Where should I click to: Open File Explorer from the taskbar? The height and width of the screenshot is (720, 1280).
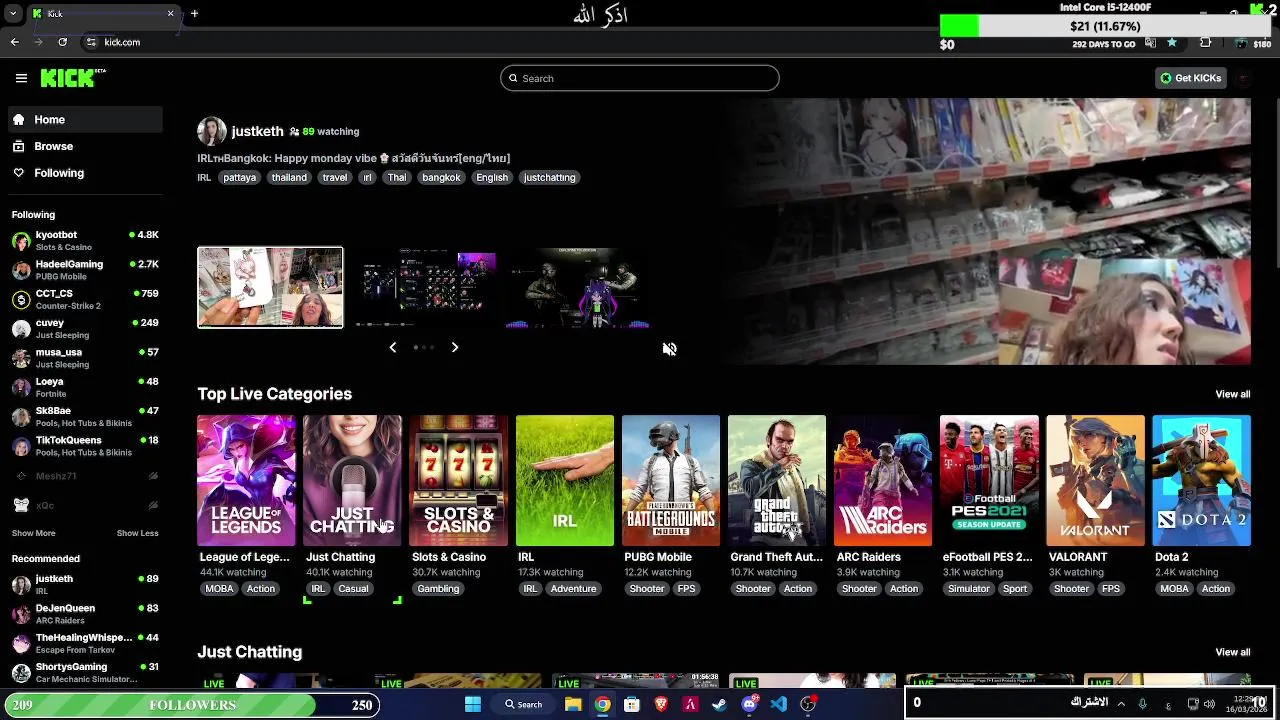(573, 704)
